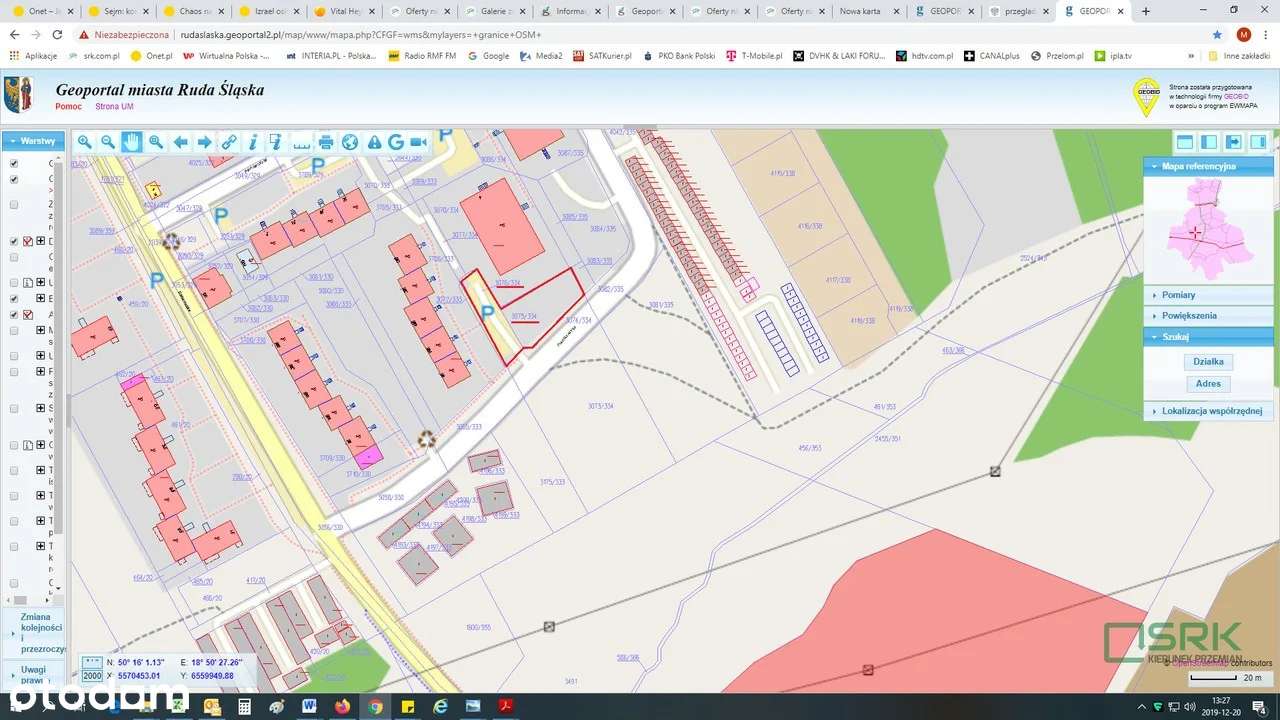The height and width of the screenshot is (720, 1280).
Task: Select the area information tool with rectangle
Action: click(277, 142)
